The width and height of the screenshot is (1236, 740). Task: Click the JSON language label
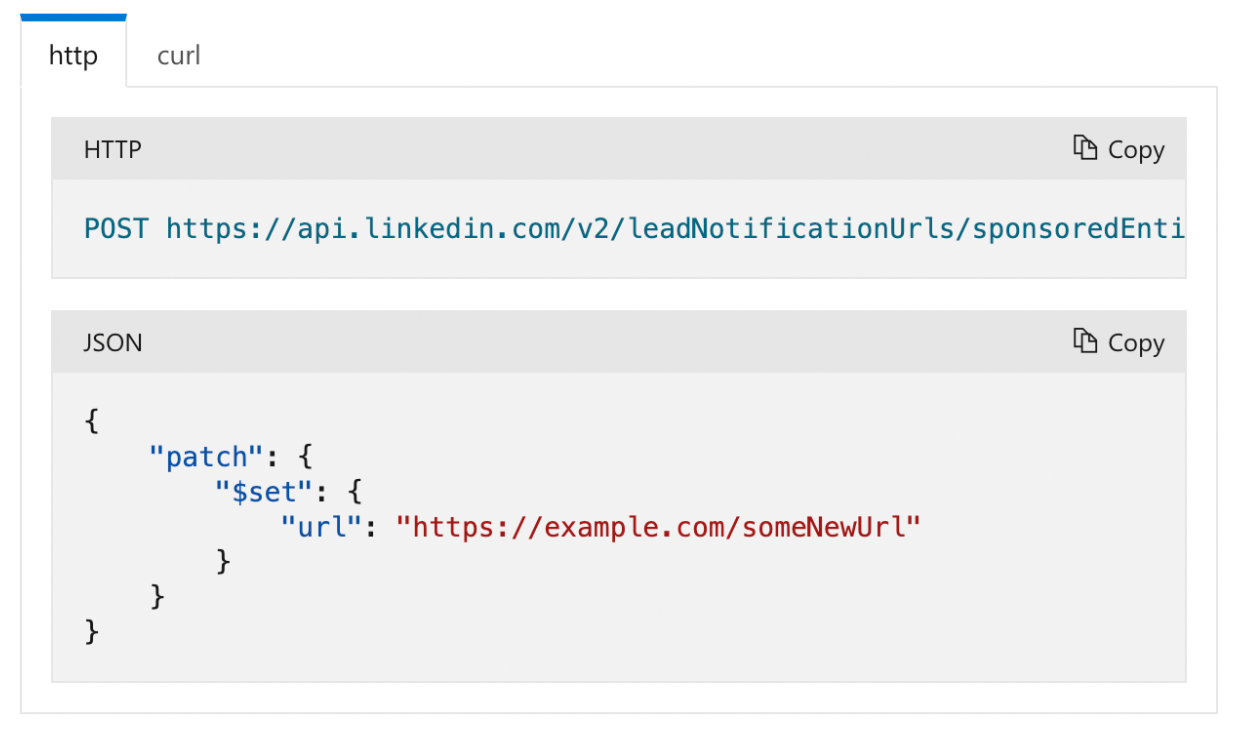pos(113,343)
